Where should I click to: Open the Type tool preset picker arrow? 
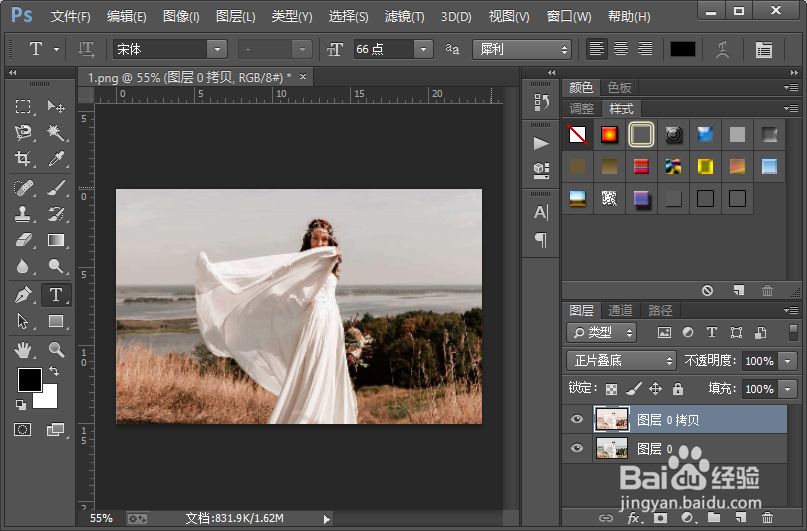point(56,49)
